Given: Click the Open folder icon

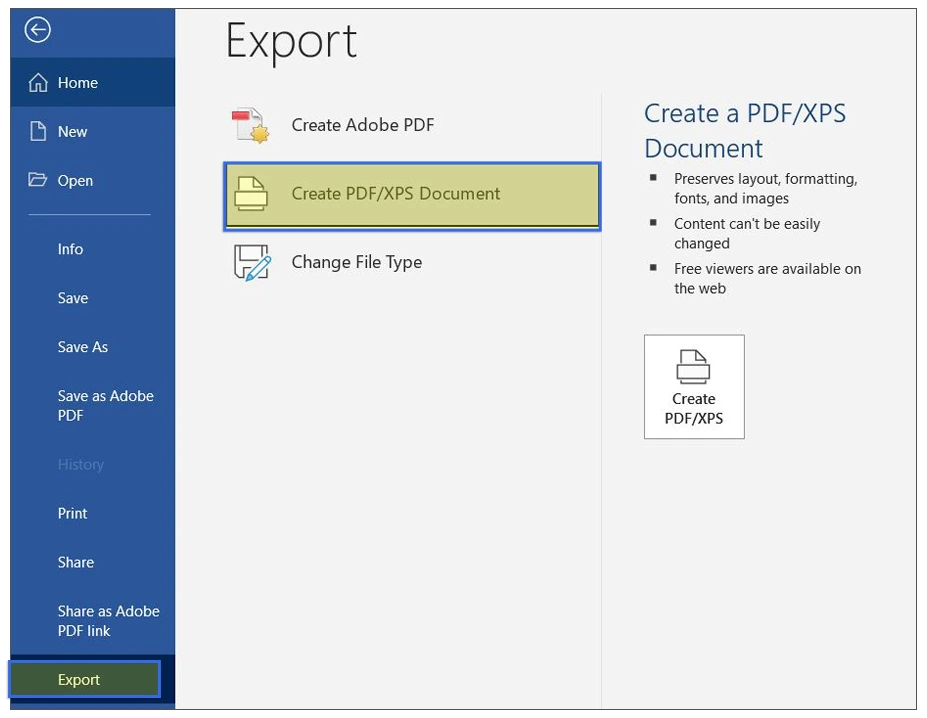Looking at the screenshot, I should click(37, 179).
